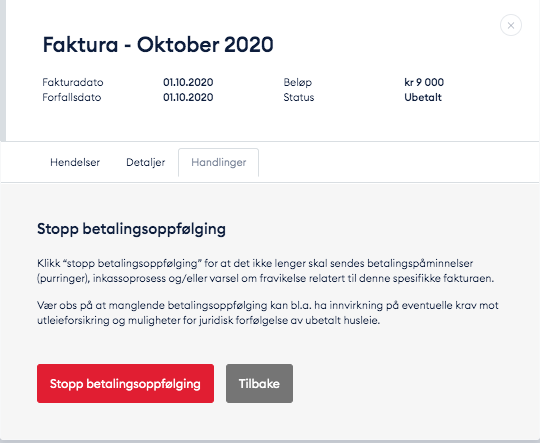Select the Fakturadato value 01.10.2020
The width and height of the screenshot is (540, 443).
[x=188, y=82]
